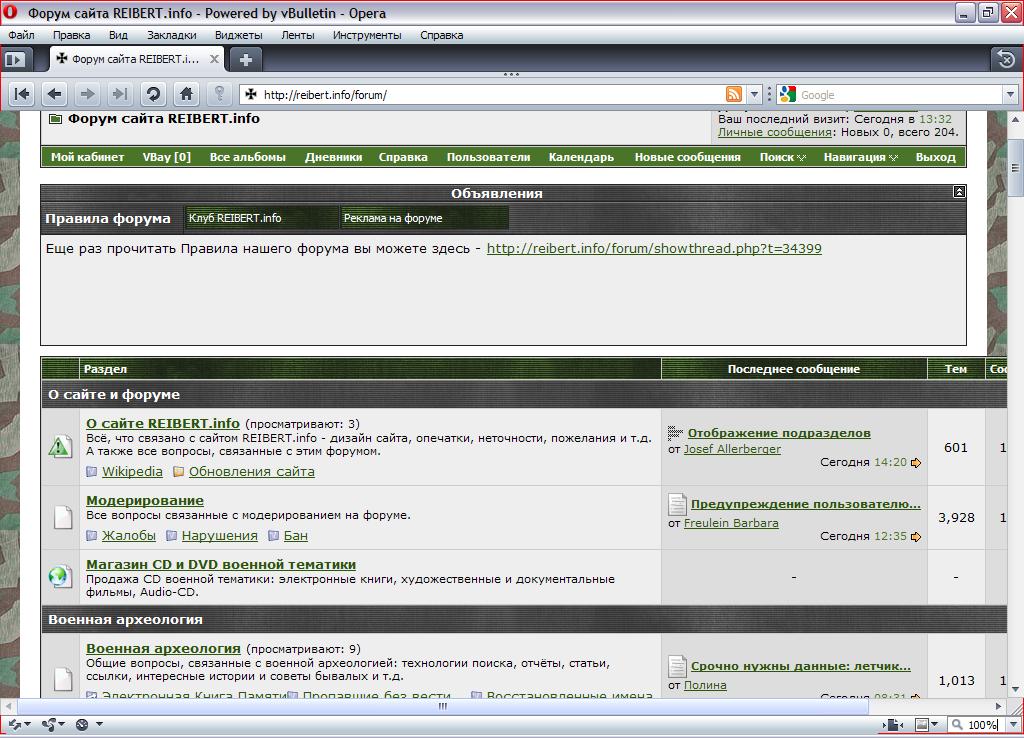Image resolution: width=1024 pixels, height=738 pixels.
Task: Click the key-shaped Wand password button
Action: click(x=219, y=95)
